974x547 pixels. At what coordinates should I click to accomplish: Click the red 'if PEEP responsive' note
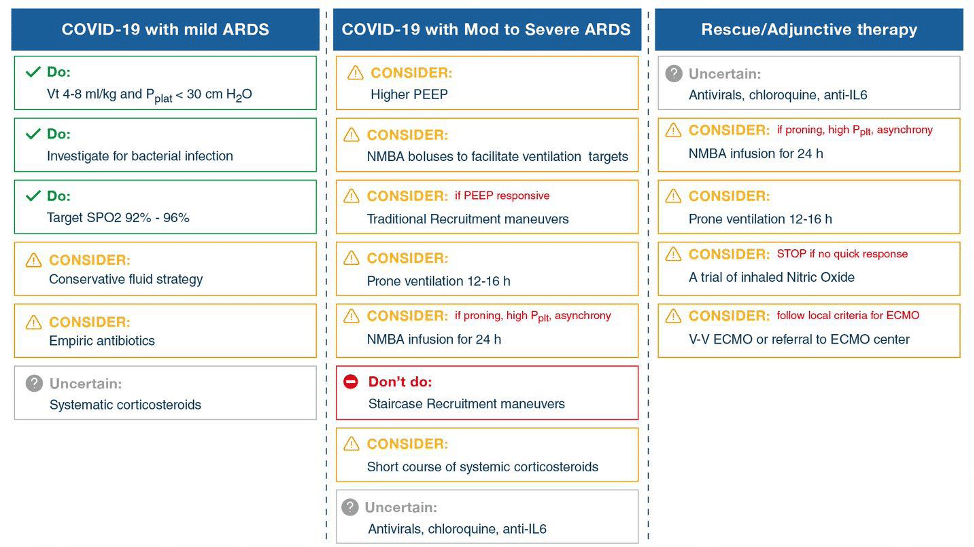[502, 196]
